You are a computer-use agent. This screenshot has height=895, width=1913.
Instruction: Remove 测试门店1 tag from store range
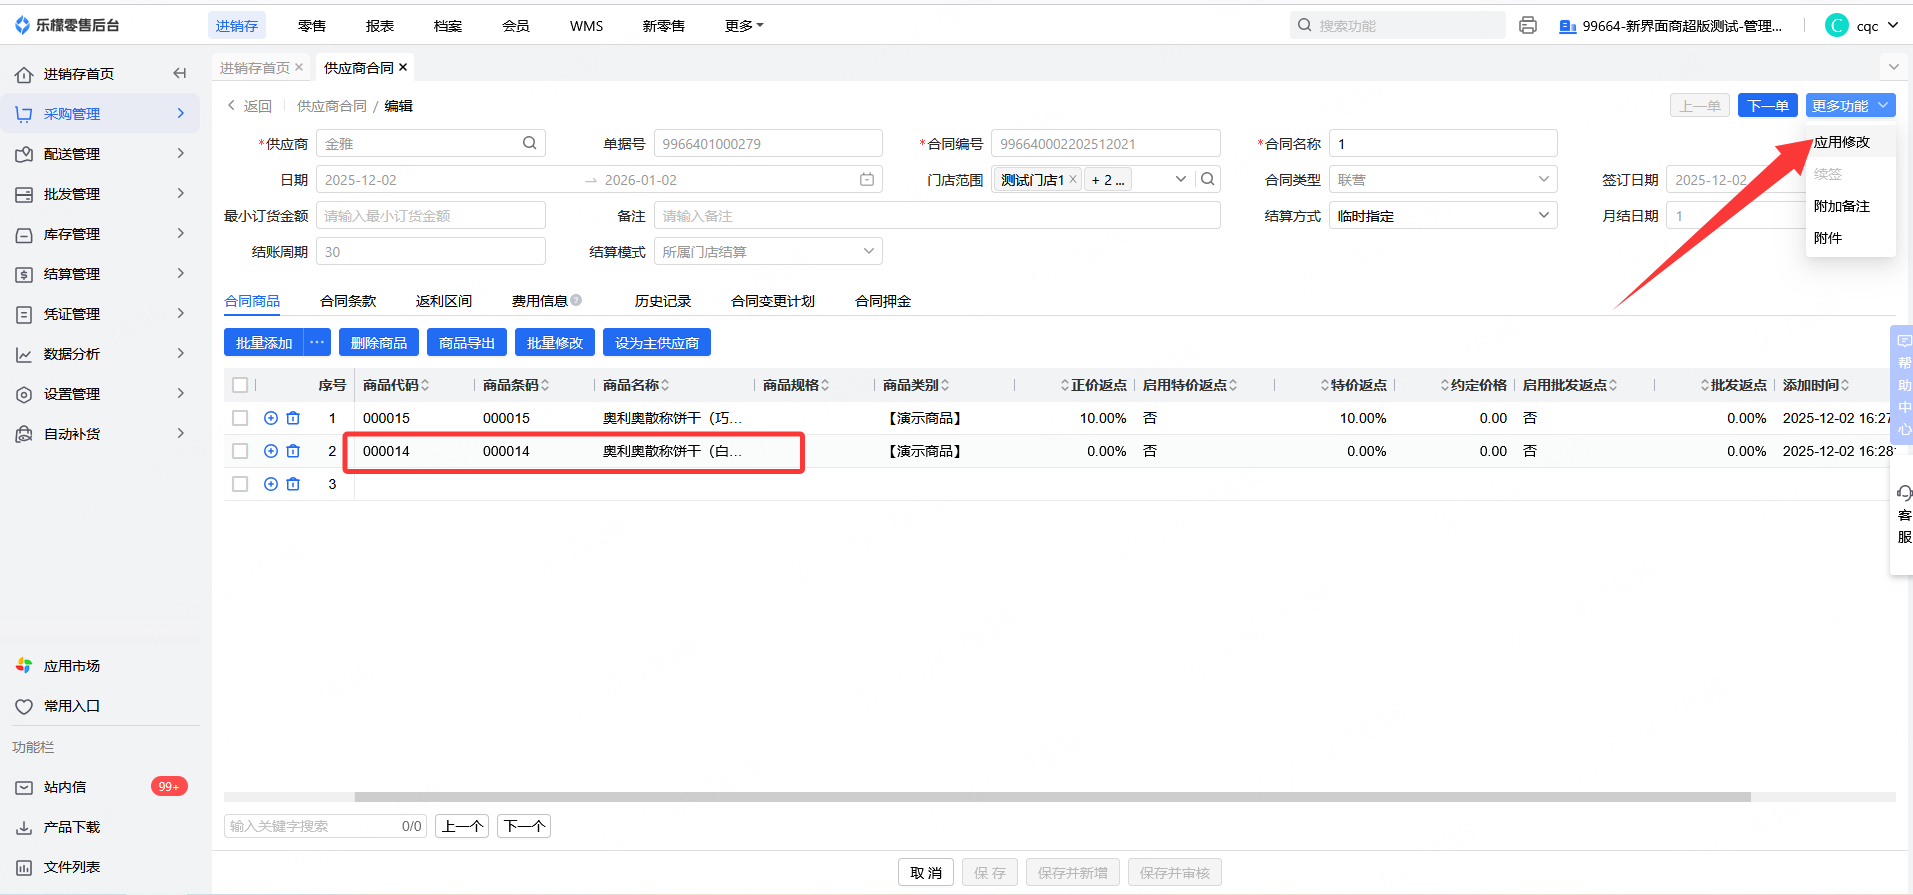click(1073, 179)
